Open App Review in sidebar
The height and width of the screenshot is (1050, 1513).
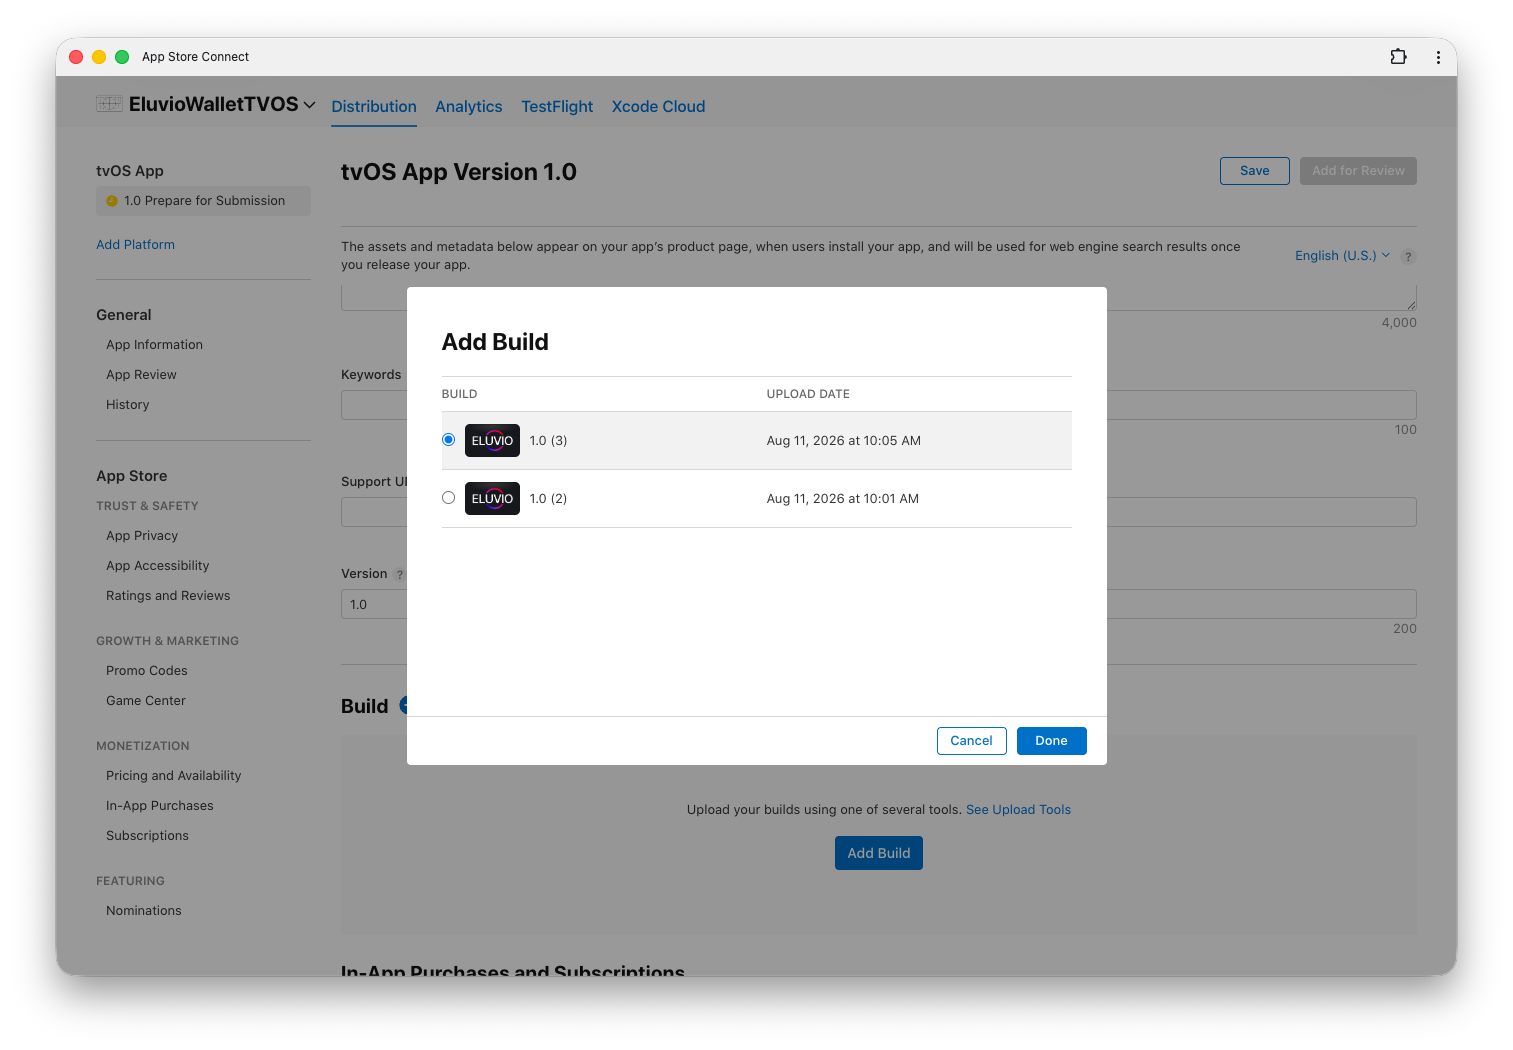click(x=141, y=375)
